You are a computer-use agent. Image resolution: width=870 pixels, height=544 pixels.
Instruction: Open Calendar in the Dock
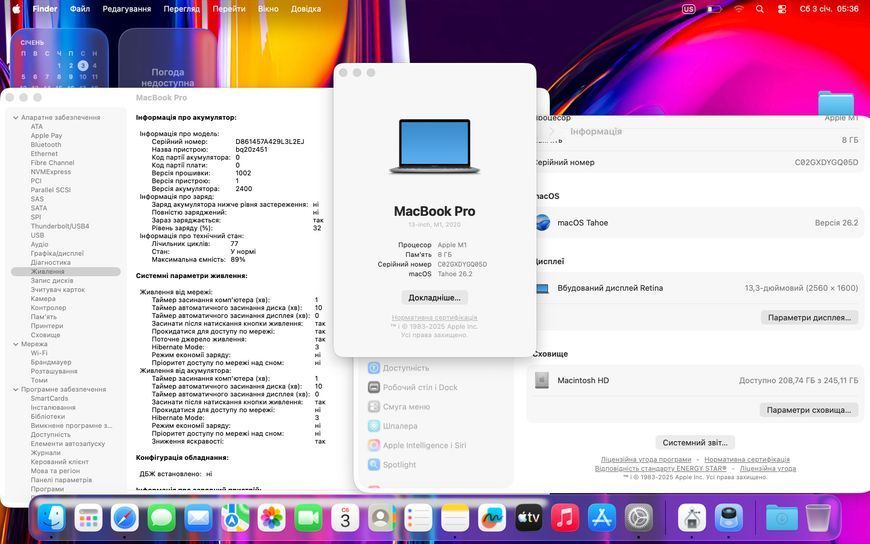pyautogui.click(x=345, y=518)
